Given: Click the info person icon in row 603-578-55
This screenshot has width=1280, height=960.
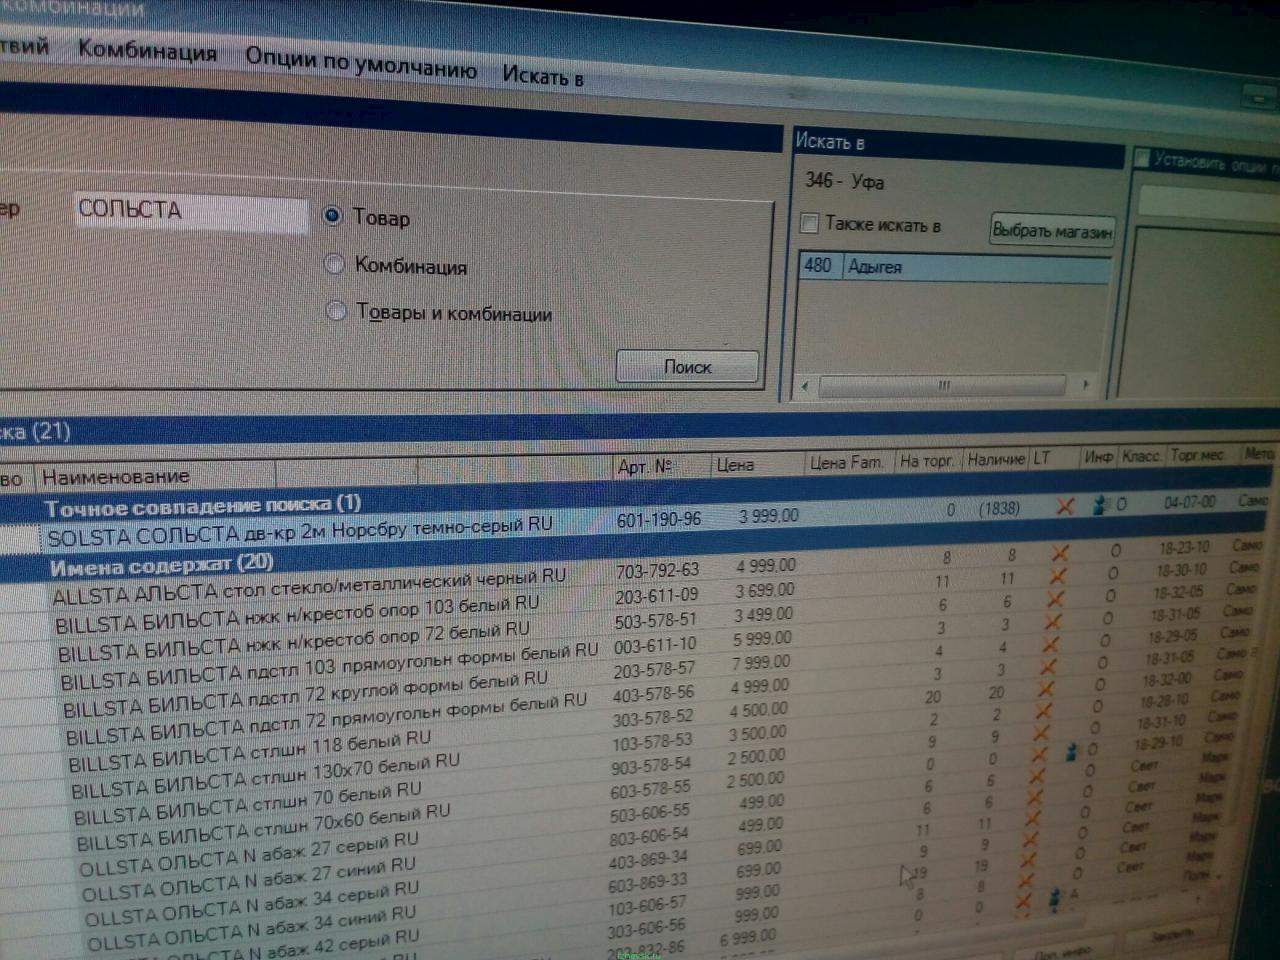Looking at the screenshot, I should pos(1072,751).
